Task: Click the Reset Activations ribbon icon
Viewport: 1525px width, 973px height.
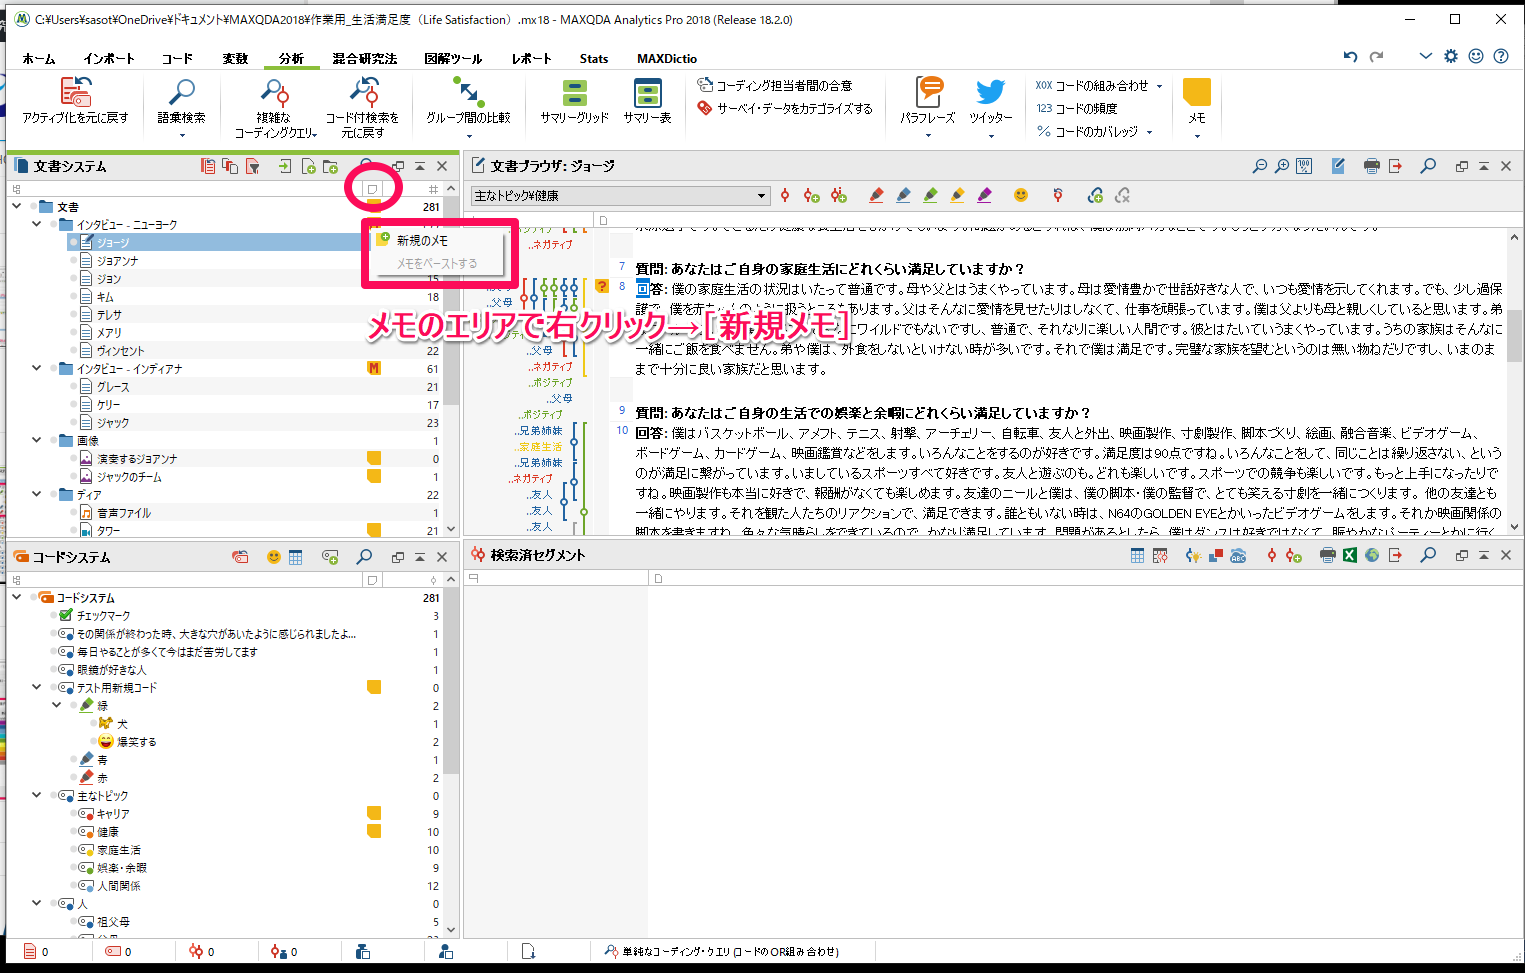Action: click(x=76, y=100)
